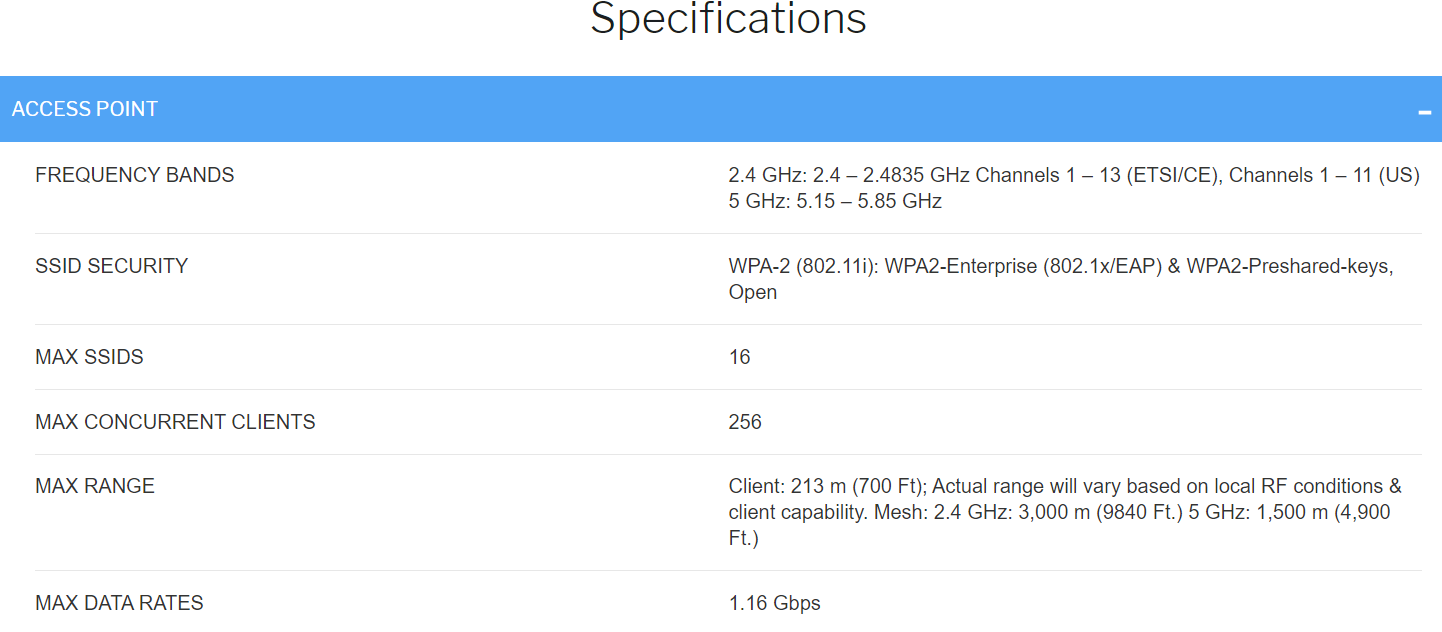This screenshot has width=1442, height=632.
Task: Click the WPA-2 (802.11i) security description
Action: 1061,279
